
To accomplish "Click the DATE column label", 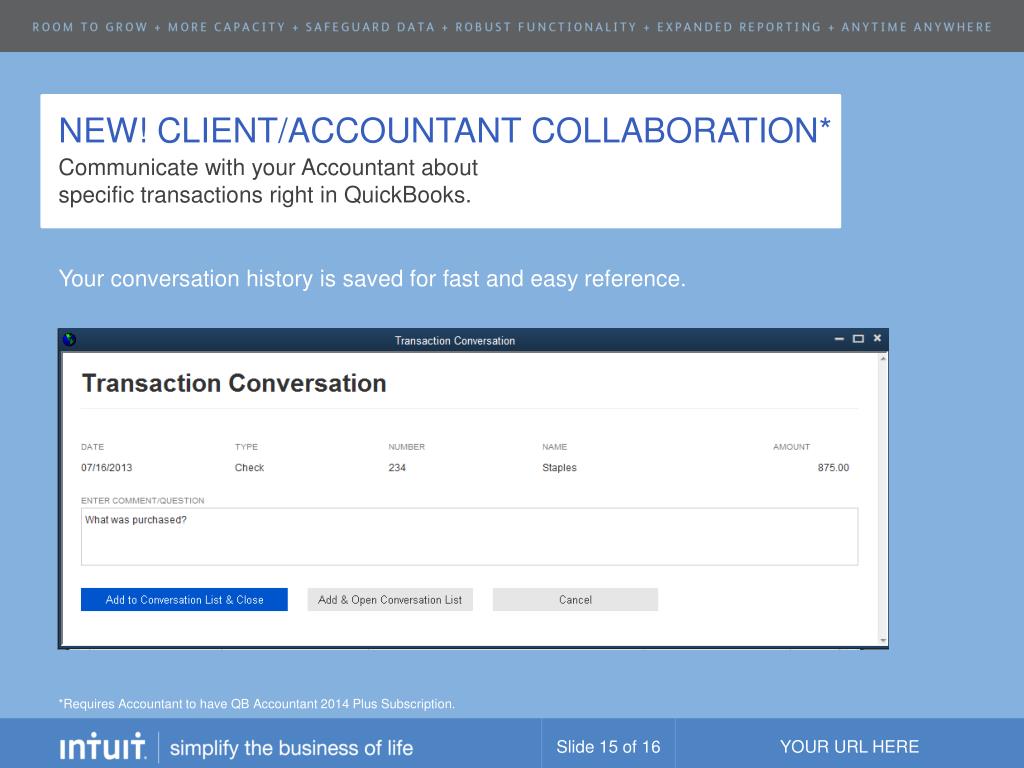I will pos(92,447).
